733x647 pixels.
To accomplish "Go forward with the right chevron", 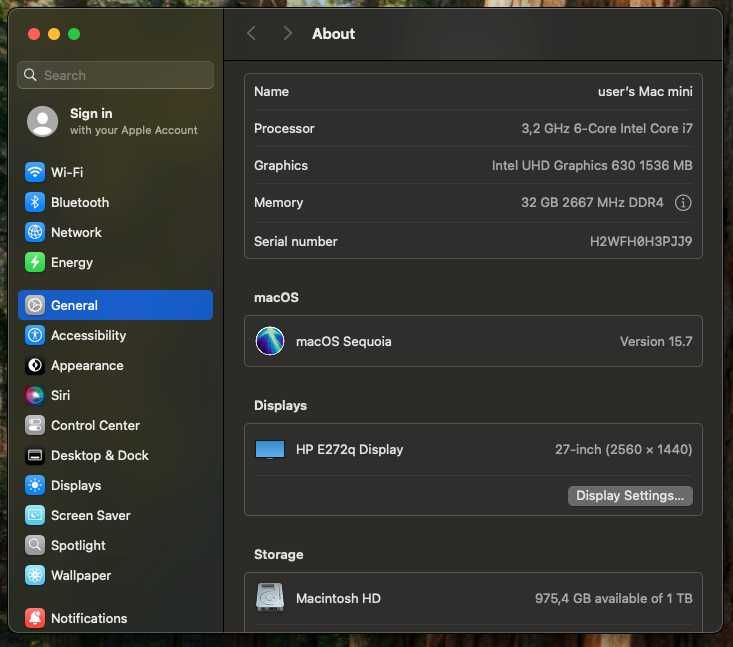I will [x=287, y=33].
